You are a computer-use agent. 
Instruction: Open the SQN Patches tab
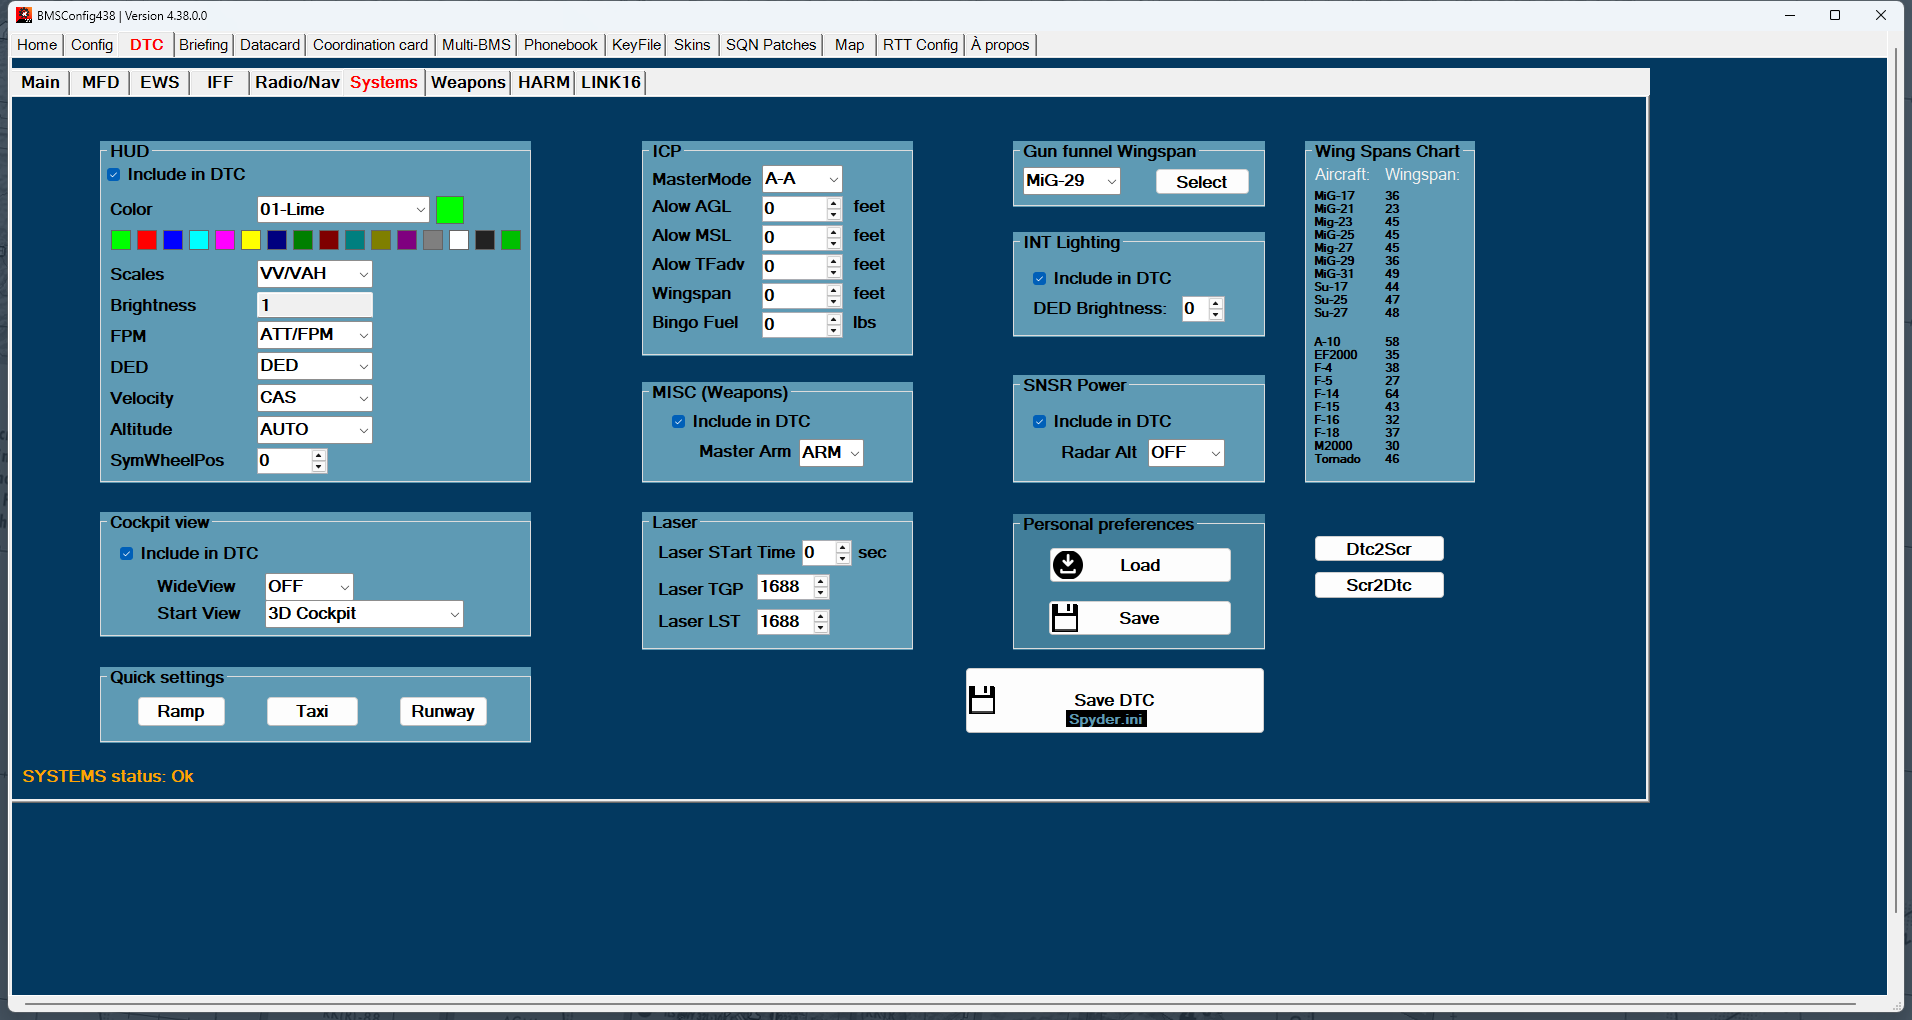(x=771, y=45)
